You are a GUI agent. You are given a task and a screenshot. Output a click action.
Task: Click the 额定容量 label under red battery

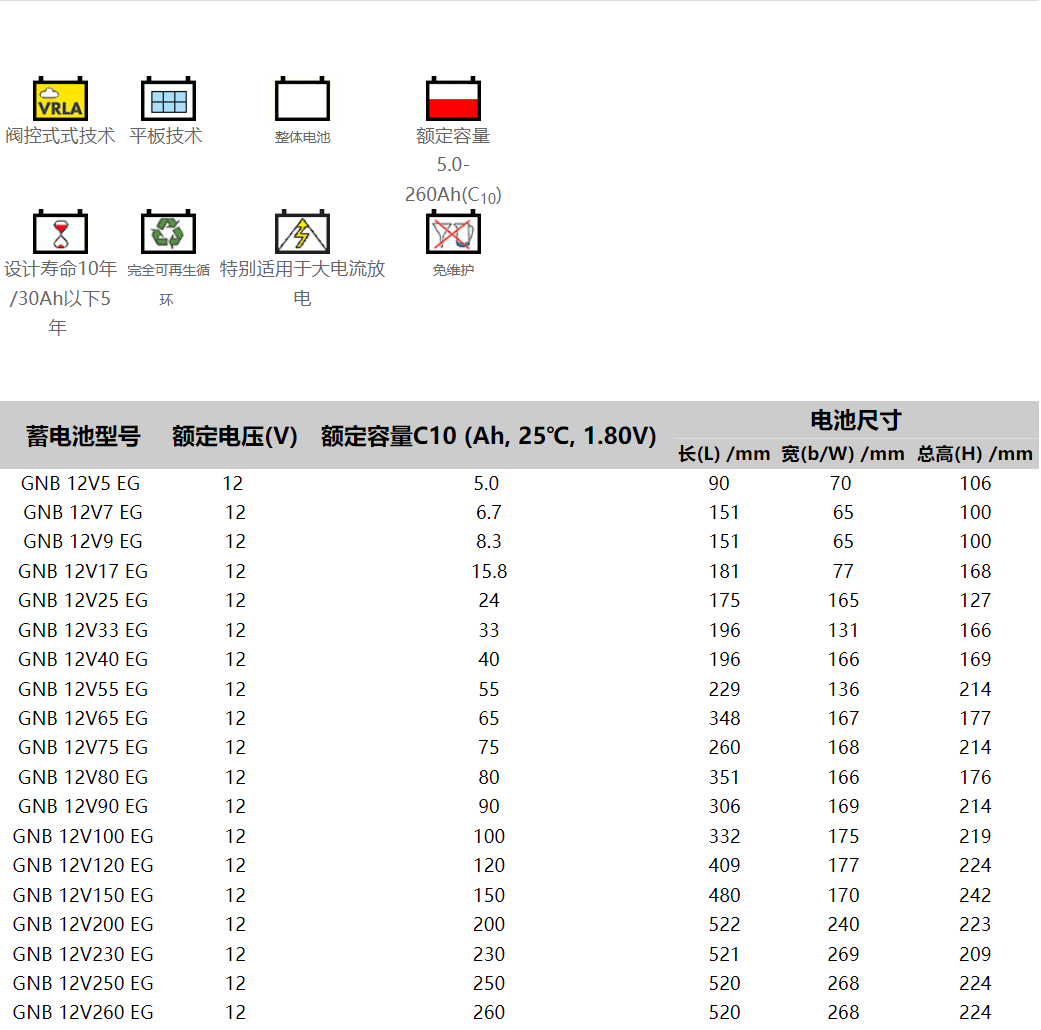[453, 135]
